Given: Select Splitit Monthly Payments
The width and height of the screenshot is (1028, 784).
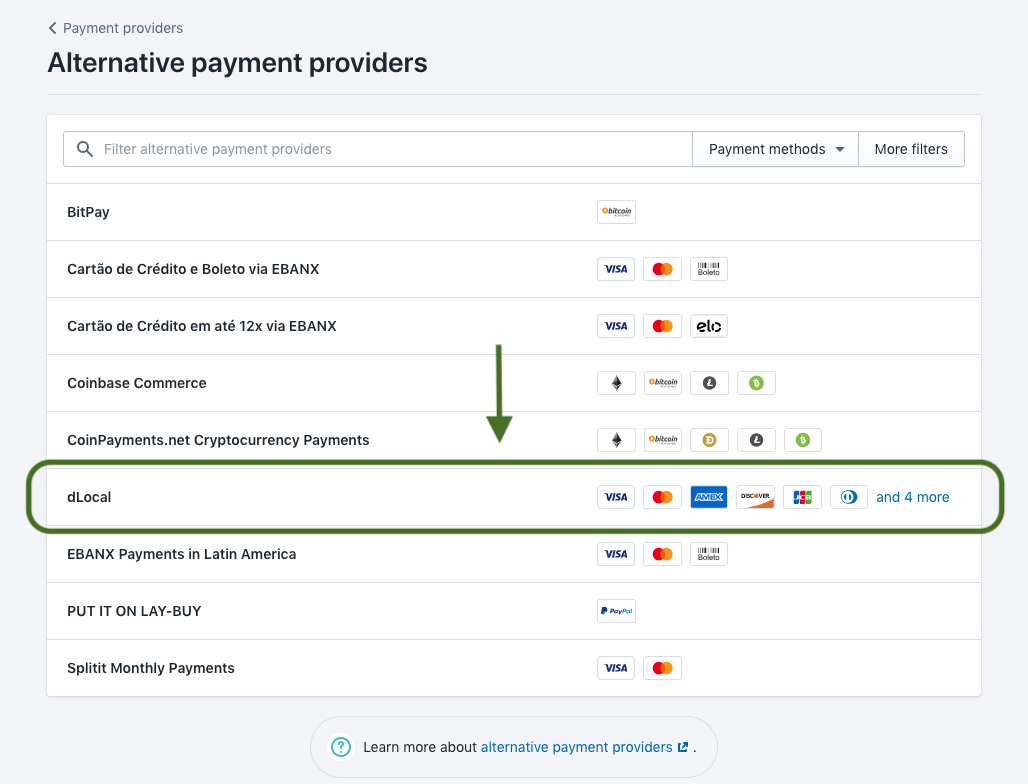Looking at the screenshot, I should tap(514, 668).
